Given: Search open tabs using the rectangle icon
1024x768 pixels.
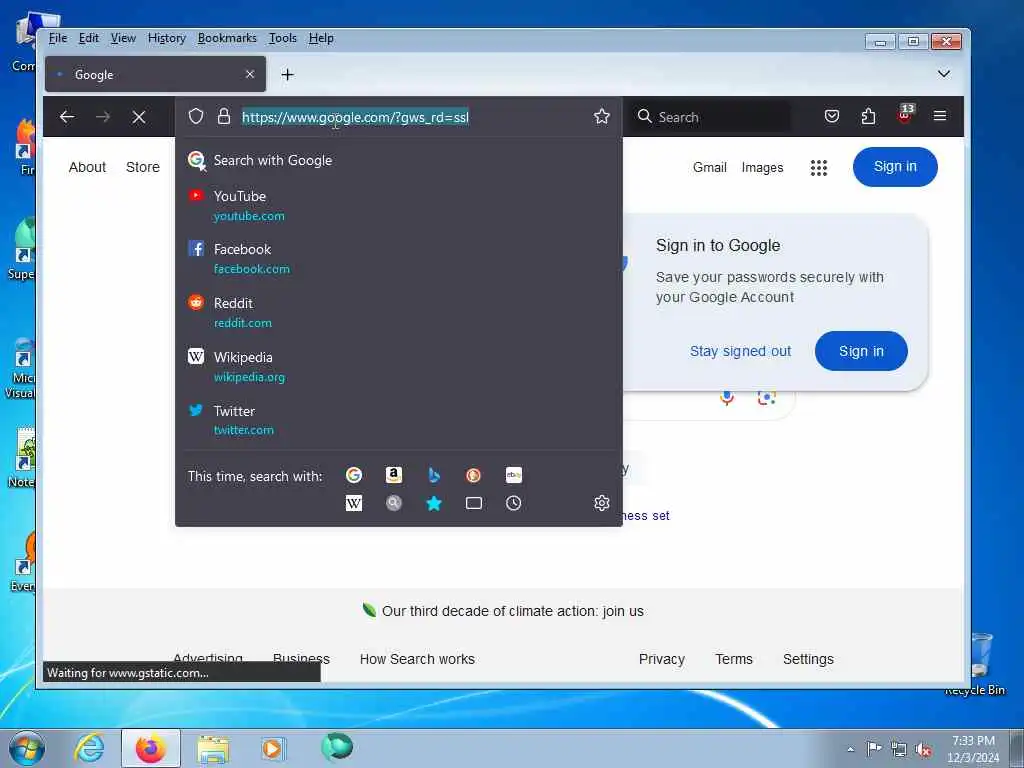Looking at the screenshot, I should tap(473, 503).
